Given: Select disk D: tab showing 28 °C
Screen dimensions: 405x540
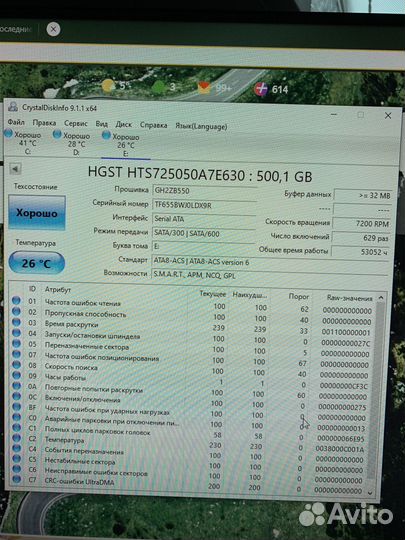Looking at the screenshot, I should pos(72,144).
